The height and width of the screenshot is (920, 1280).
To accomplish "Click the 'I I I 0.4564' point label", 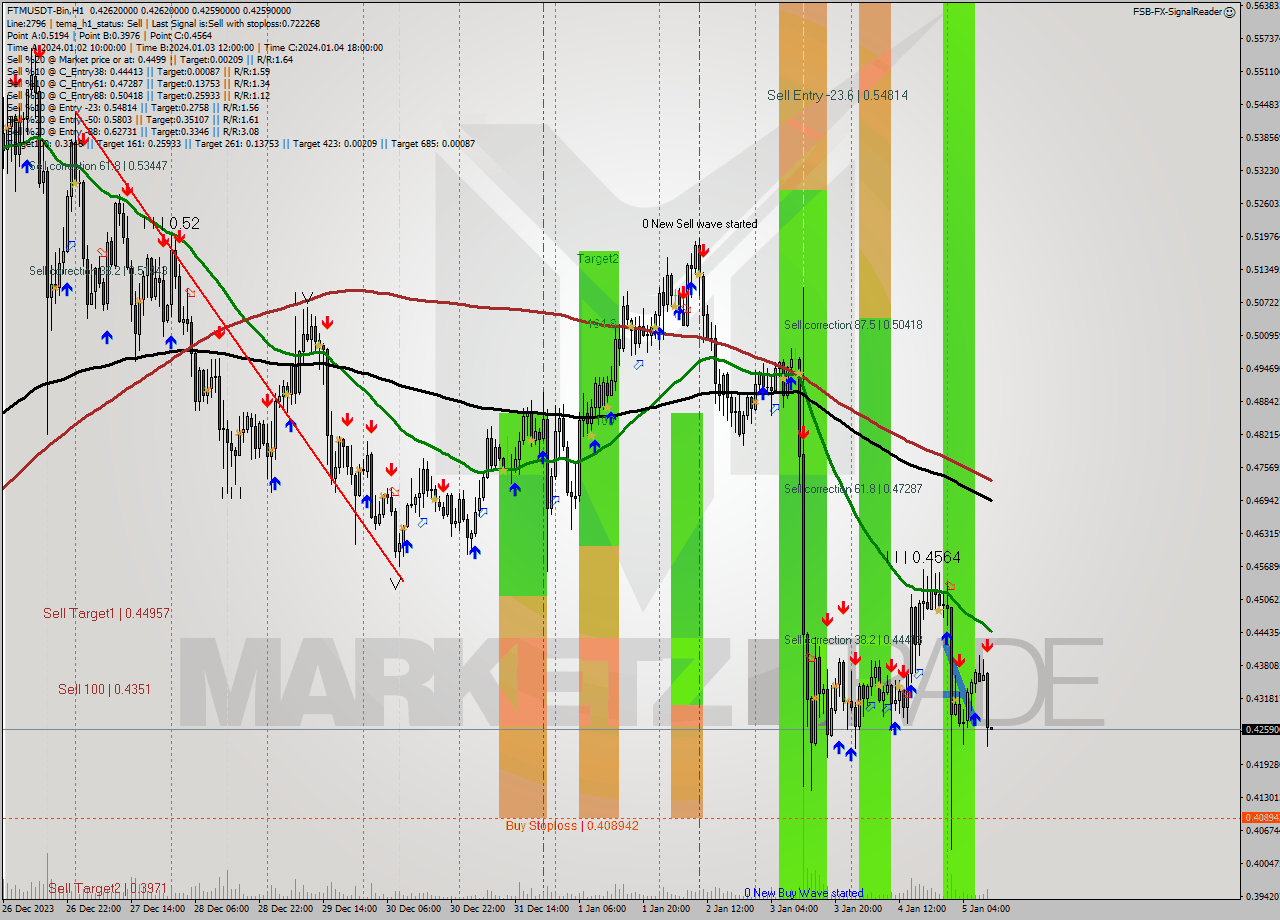I will [924, 557].
